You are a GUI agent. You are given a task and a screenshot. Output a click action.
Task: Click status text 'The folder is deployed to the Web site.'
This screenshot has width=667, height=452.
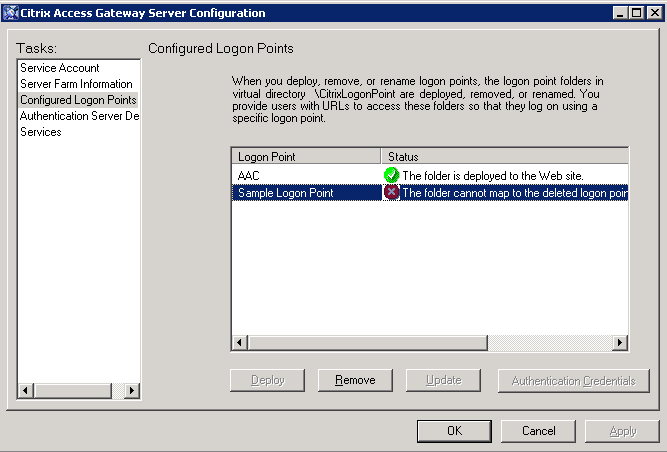pyautogui.click(x=493, y=176)
